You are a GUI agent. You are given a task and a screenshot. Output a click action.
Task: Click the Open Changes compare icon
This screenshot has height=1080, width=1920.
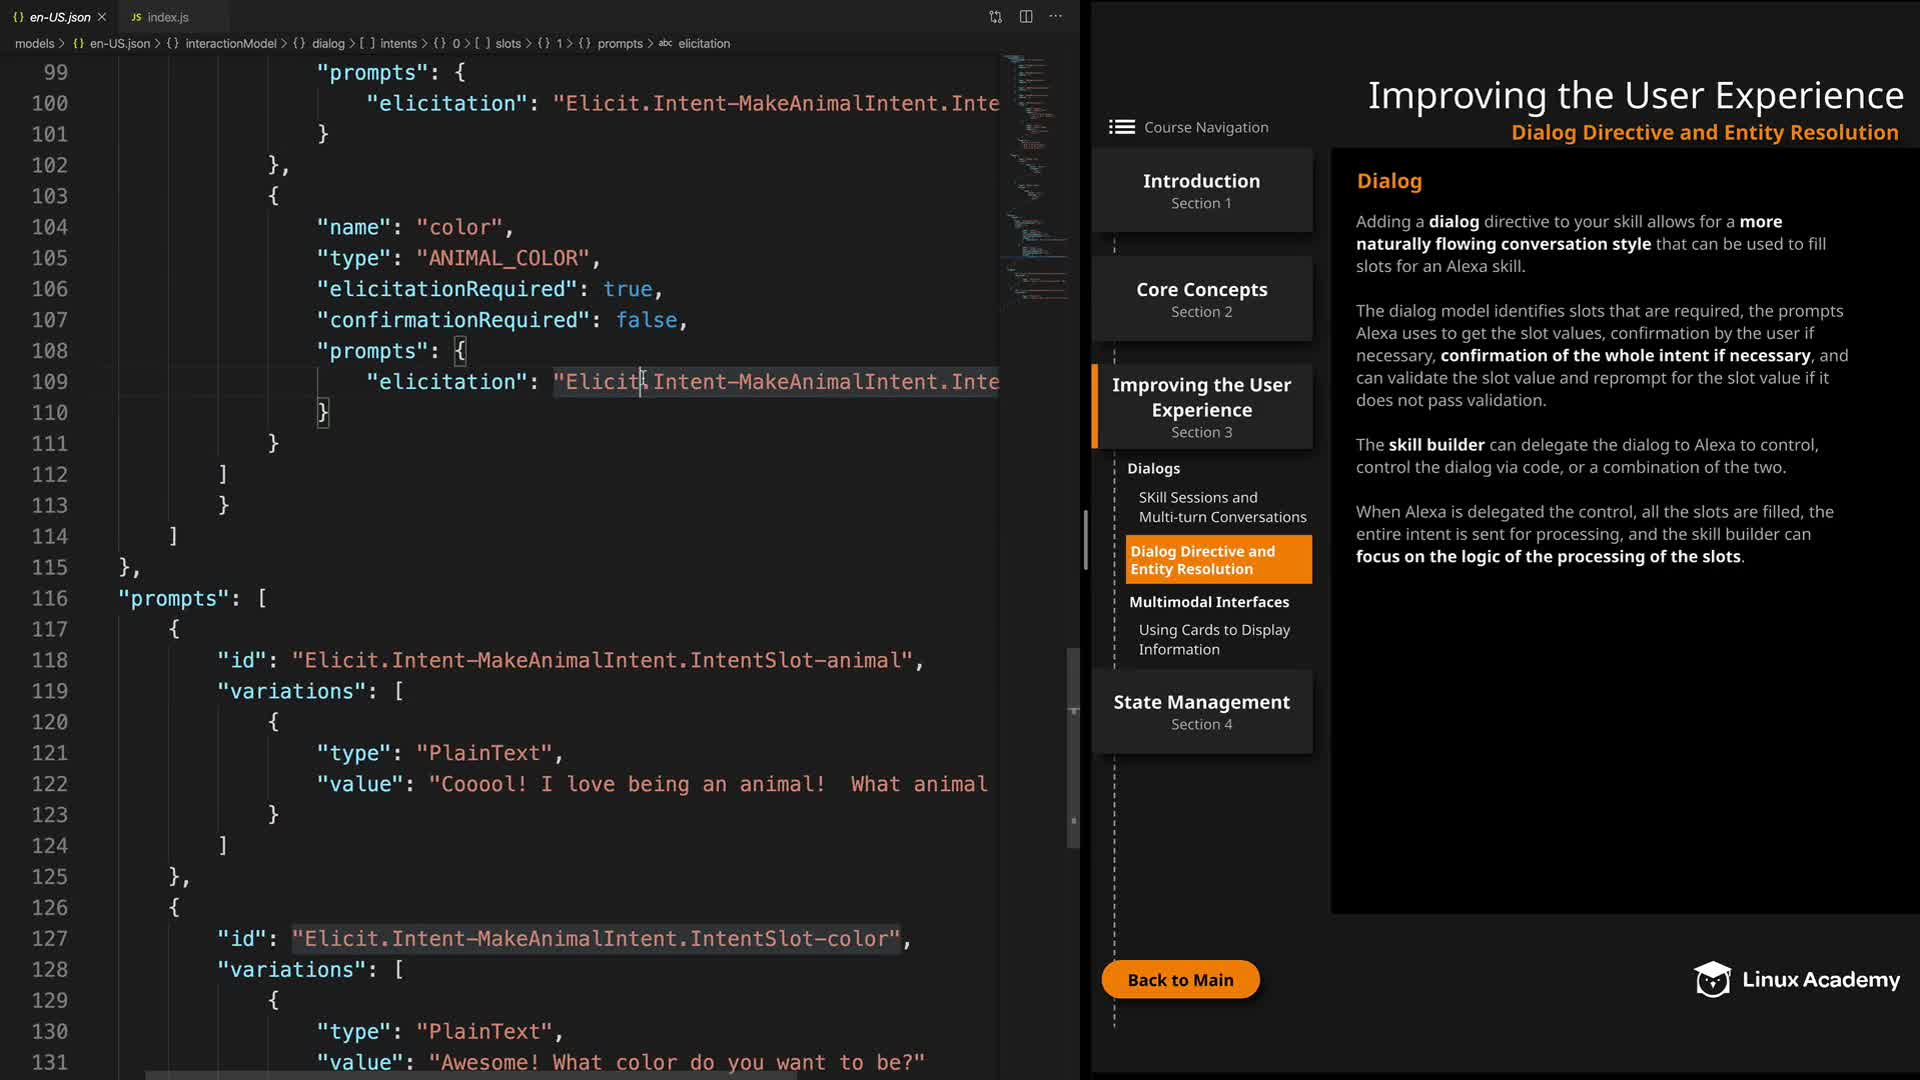[x=995, y=17]
